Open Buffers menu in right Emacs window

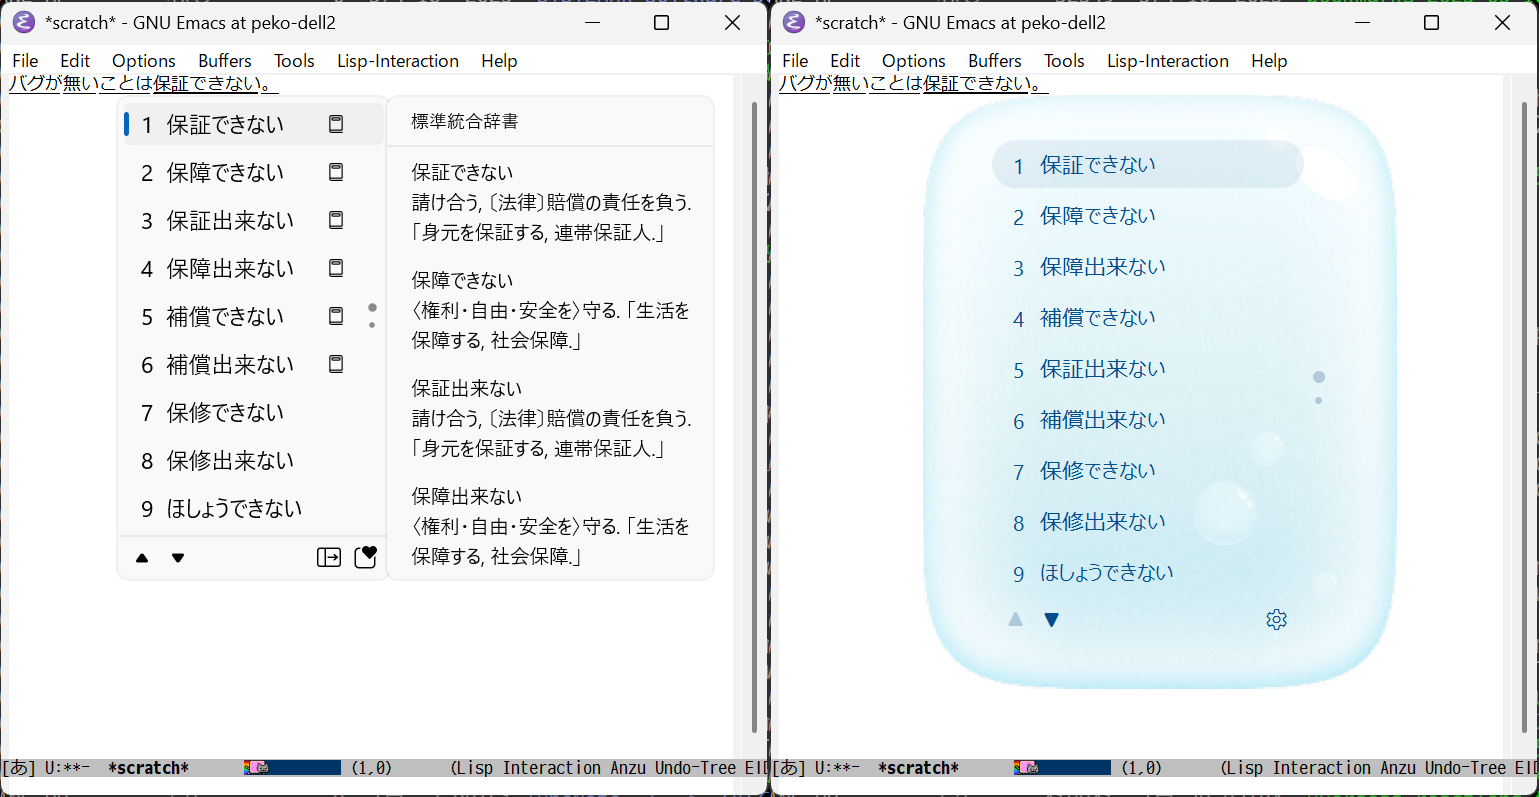995,61
